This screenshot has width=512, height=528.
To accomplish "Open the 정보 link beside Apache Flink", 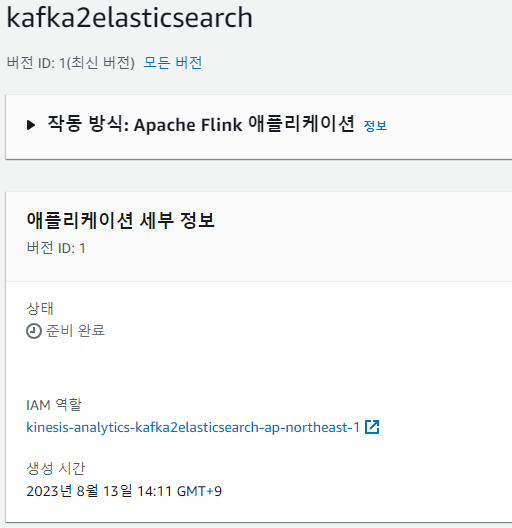I will (x=375, y=126).
